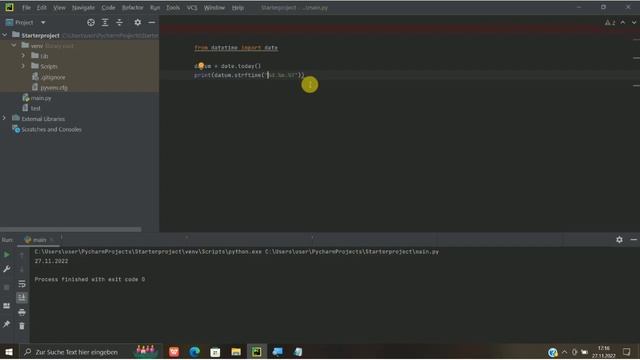Viewport: 640px width, 360px height.
Task: Collapse the Starterproject root folder
Action: tap(4, 35)
